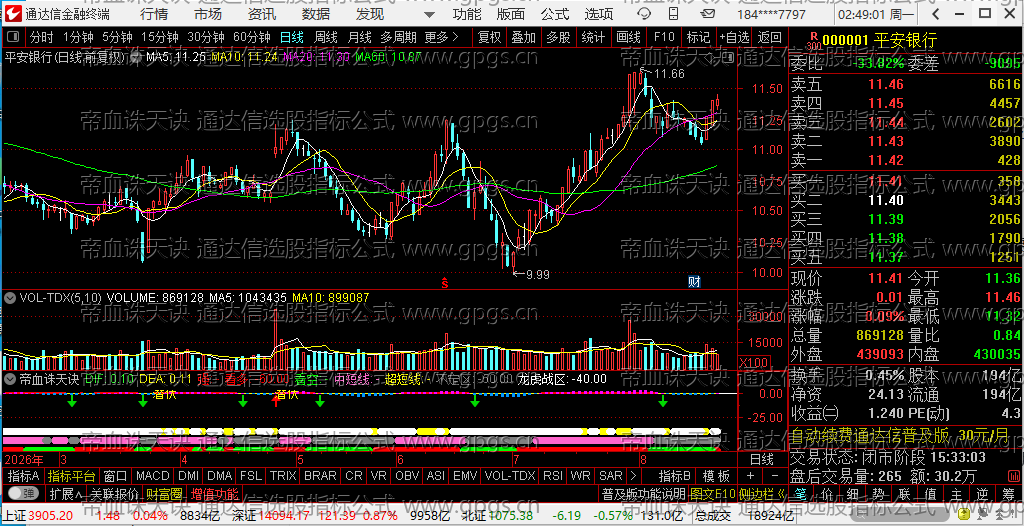
Task: Click the 联 linkage icon
Action: pos(904,492)
